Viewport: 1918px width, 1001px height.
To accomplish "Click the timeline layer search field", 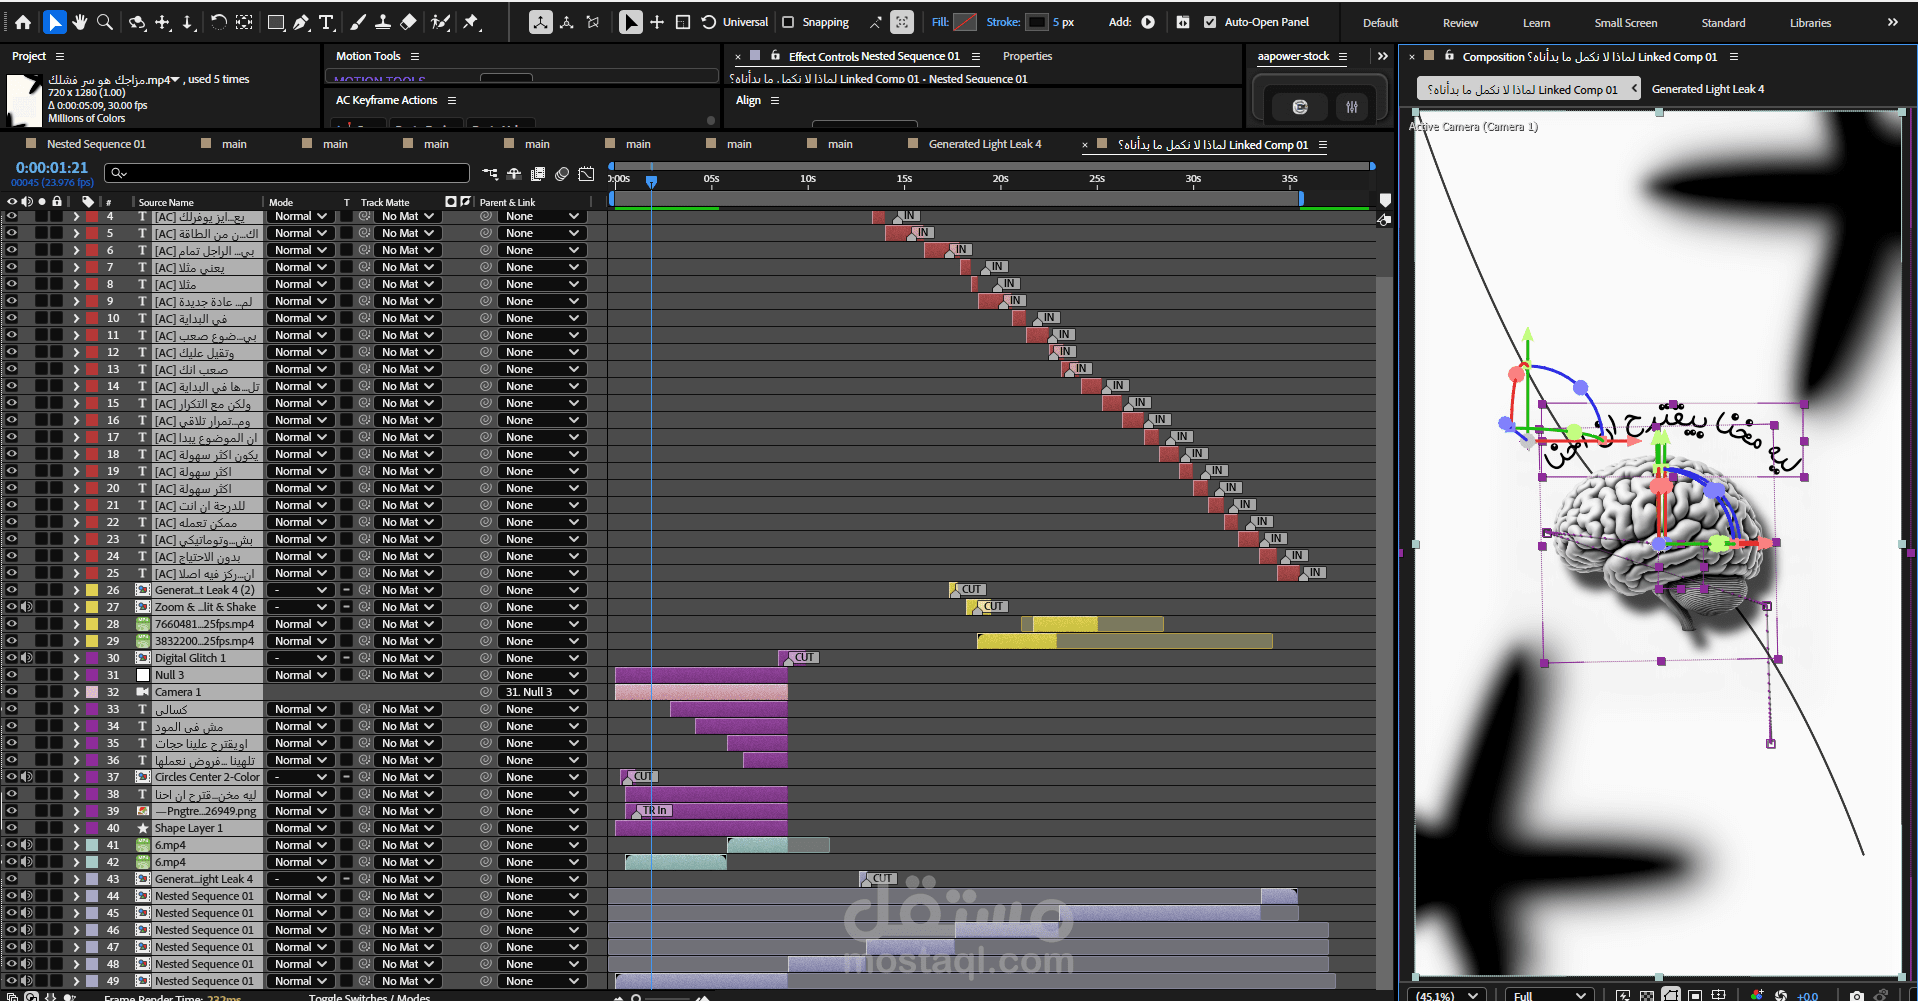I will [x=287, y=174].
